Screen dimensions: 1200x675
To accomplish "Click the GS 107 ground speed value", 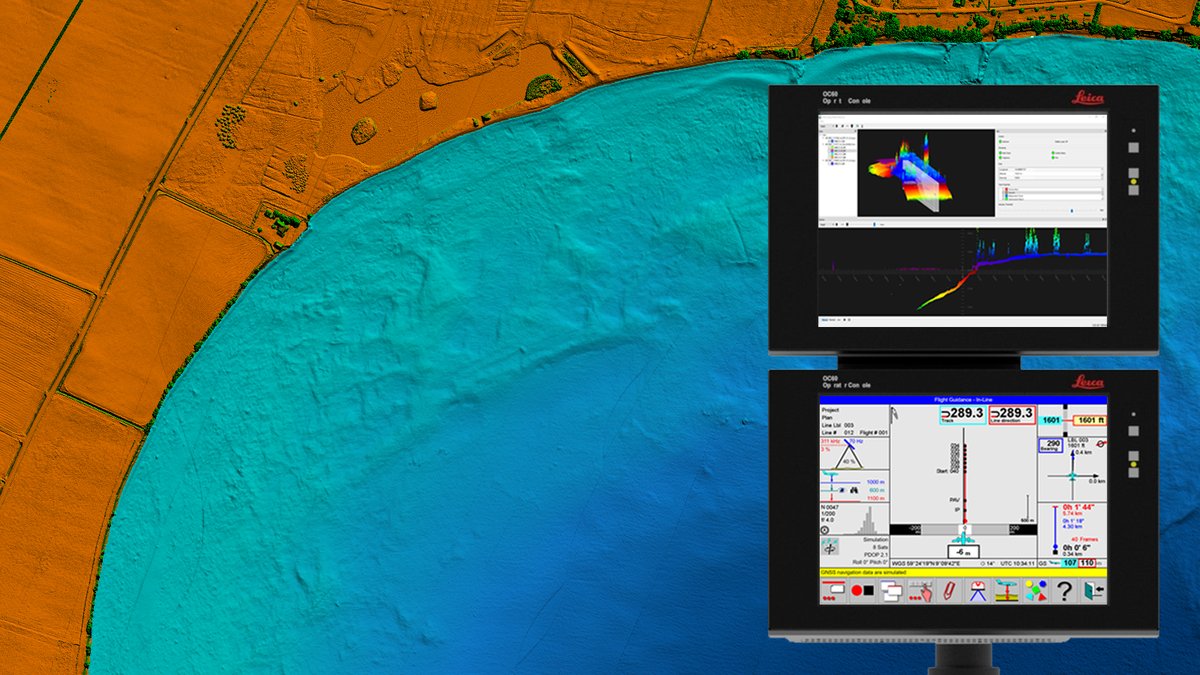I will pyautogui.click(x=1069, y=563).
